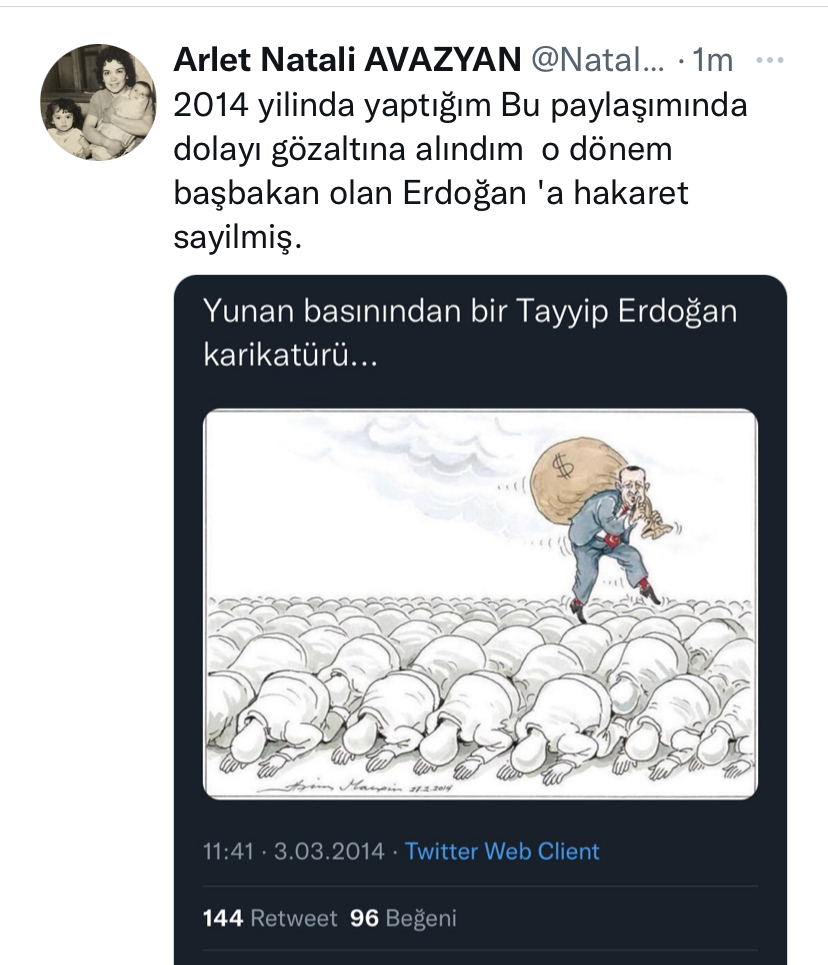
Task: Enlarge the Erdoğan cartoon image
Action: coord(480,604)
